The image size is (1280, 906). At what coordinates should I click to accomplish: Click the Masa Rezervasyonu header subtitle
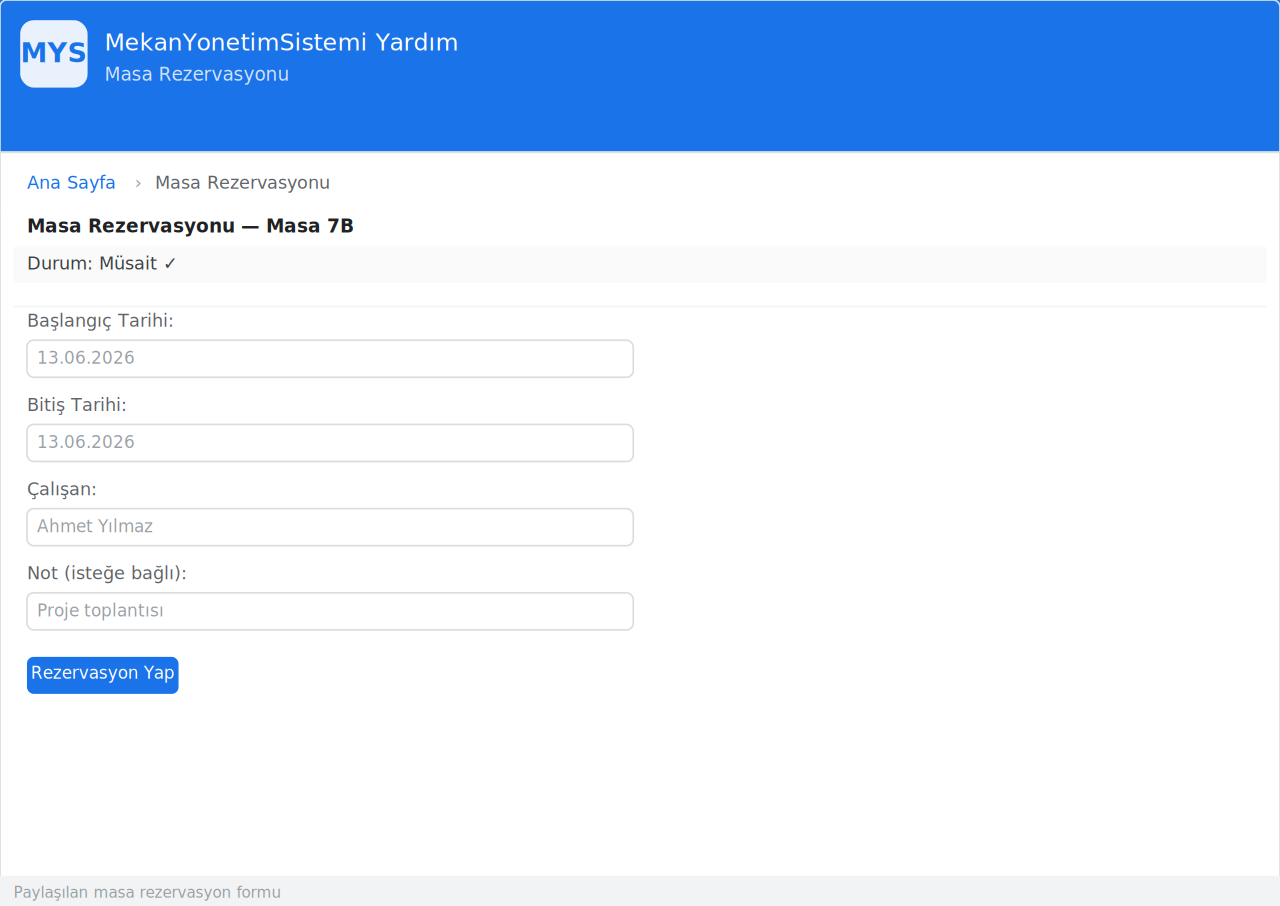tap(197, 75)
